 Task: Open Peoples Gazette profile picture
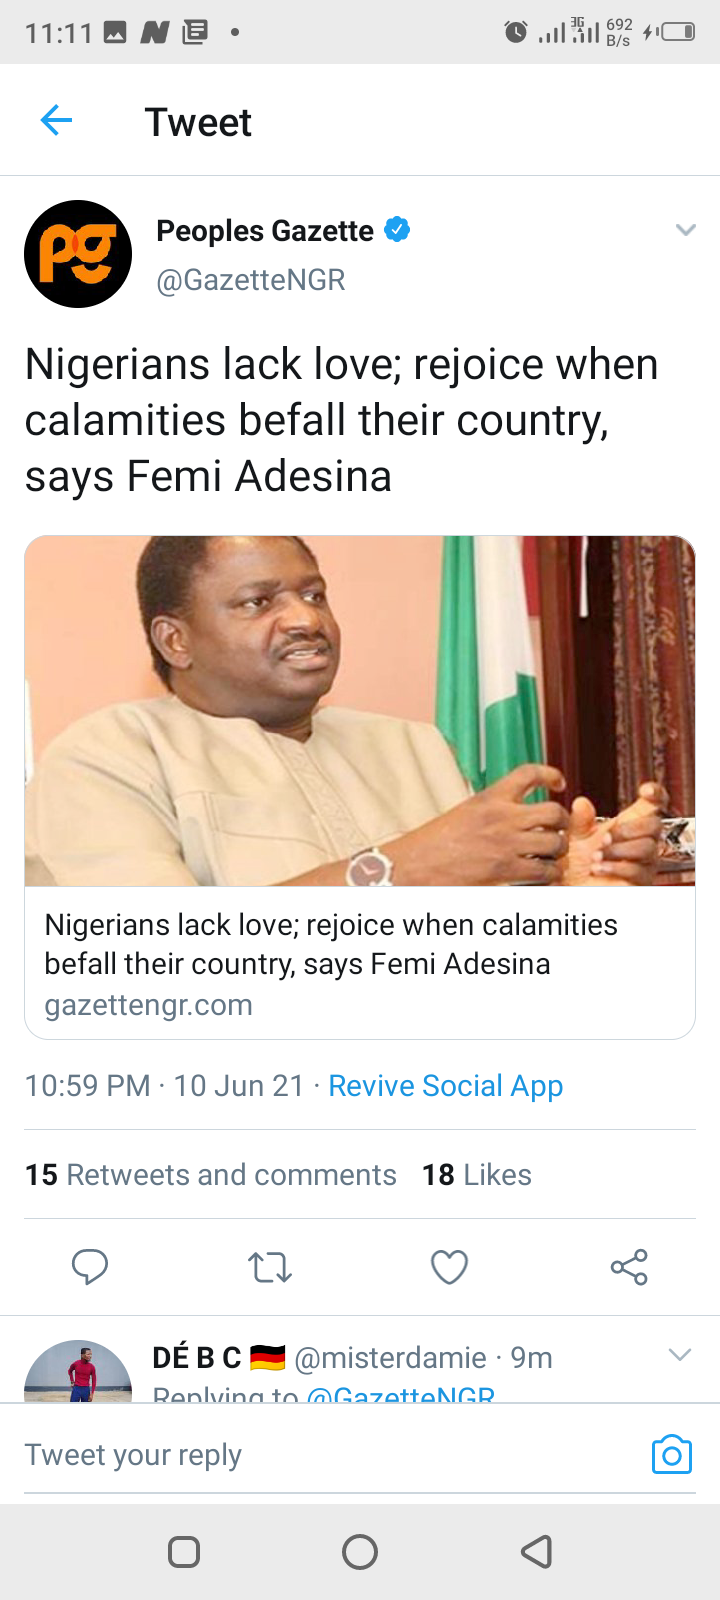click(78, 254)
